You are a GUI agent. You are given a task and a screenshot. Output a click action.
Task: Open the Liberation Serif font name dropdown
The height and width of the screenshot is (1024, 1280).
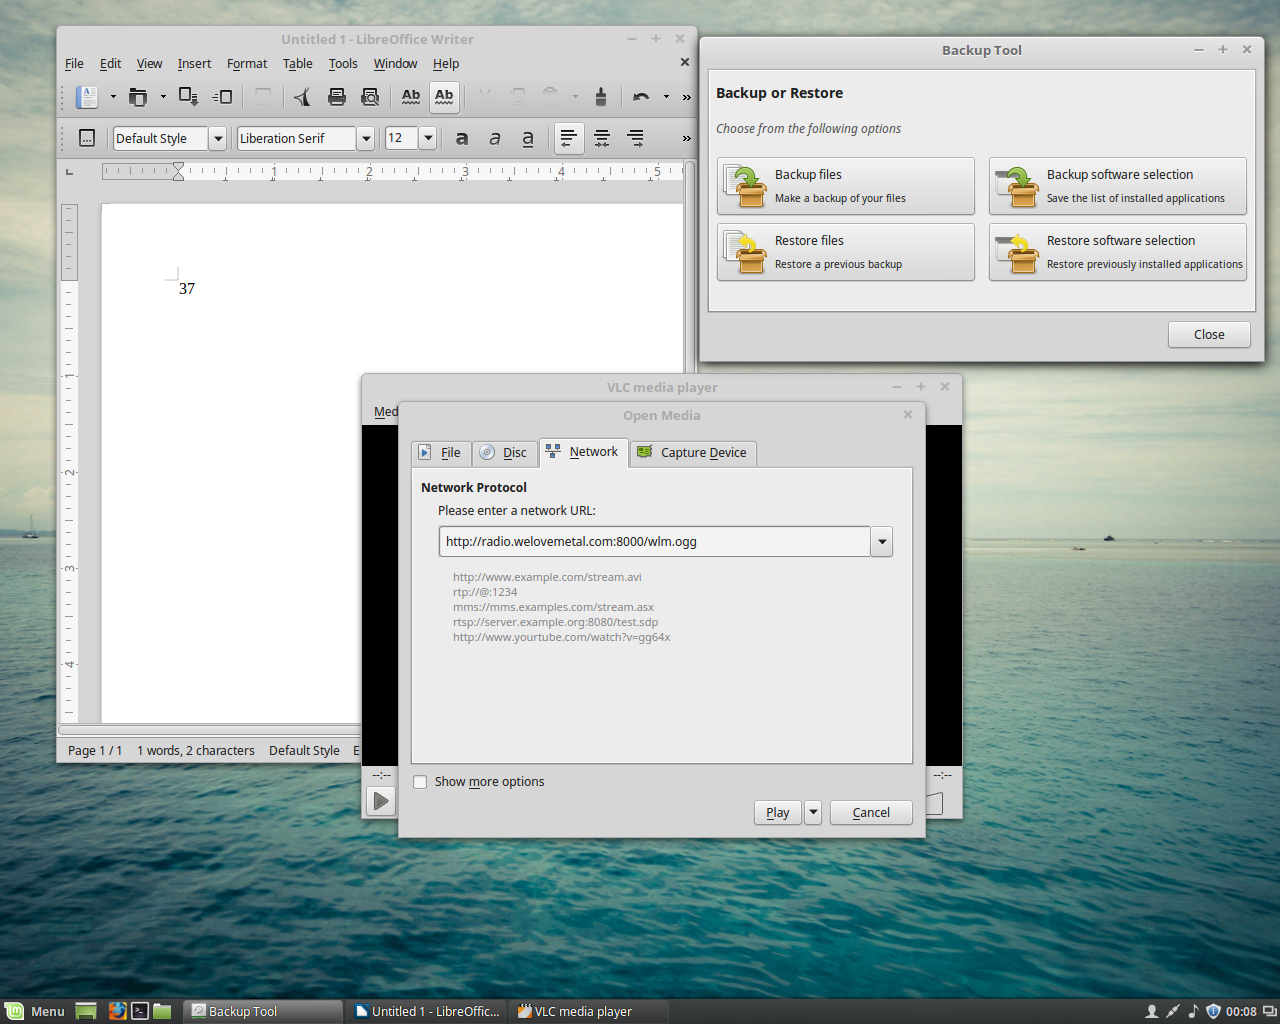coord(366,138)
